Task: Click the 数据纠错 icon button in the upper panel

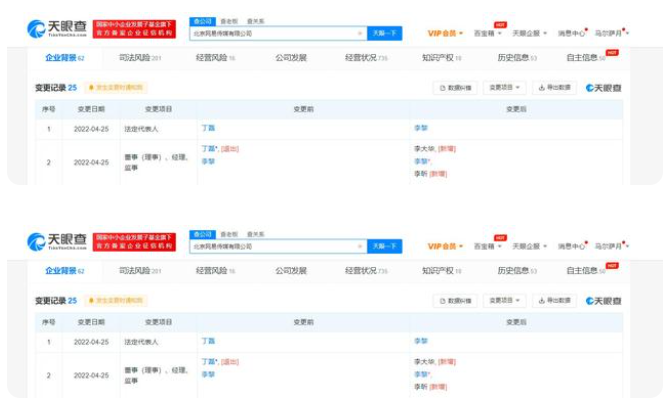Action: click(x=455, y=88)
